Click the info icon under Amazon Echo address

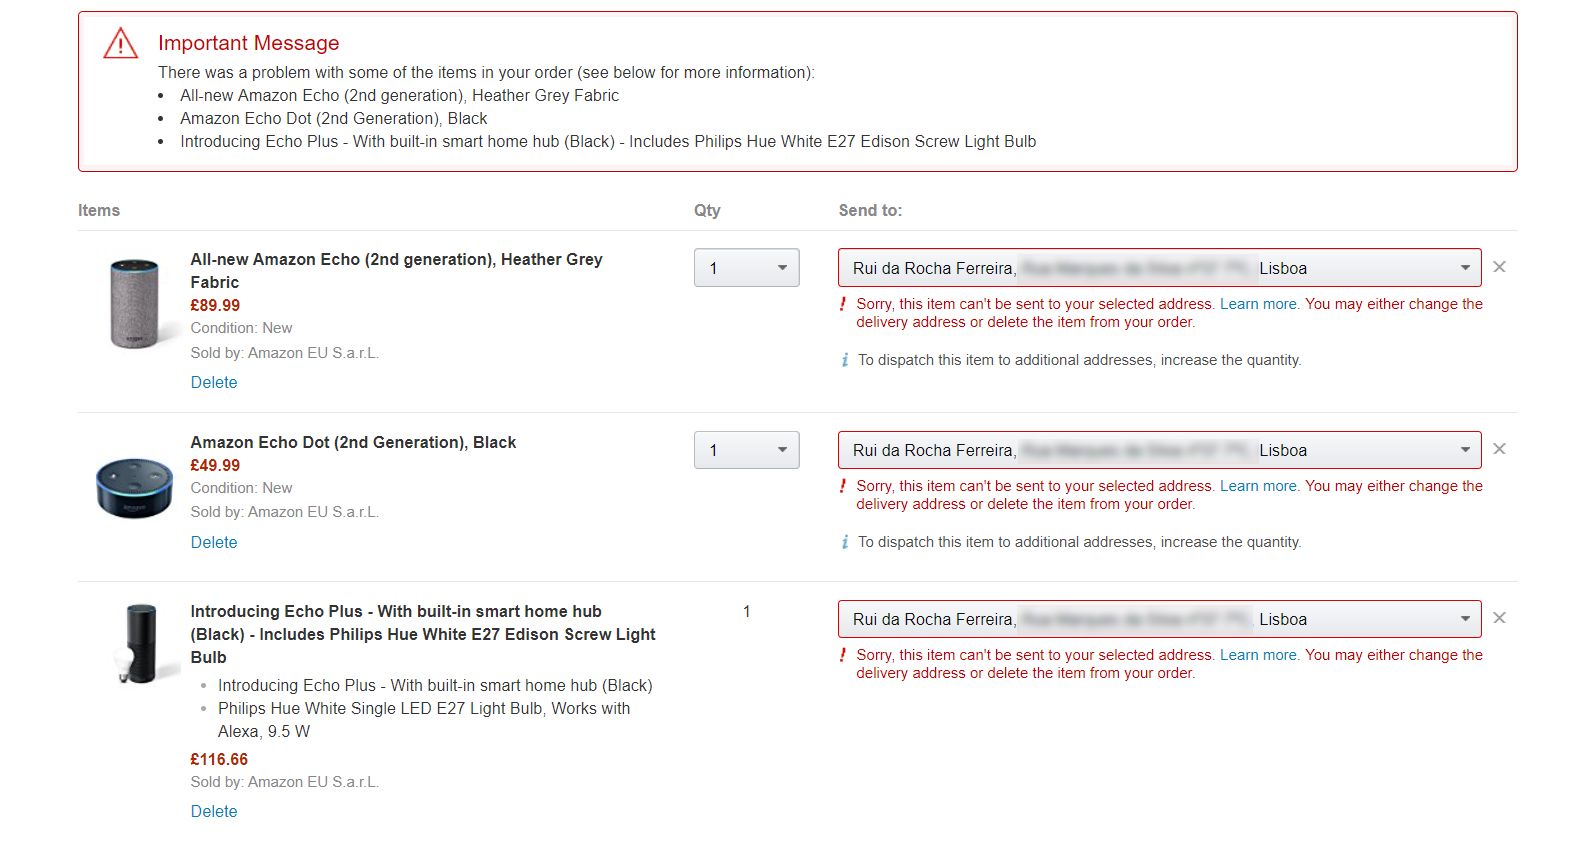tap(845, 360)
